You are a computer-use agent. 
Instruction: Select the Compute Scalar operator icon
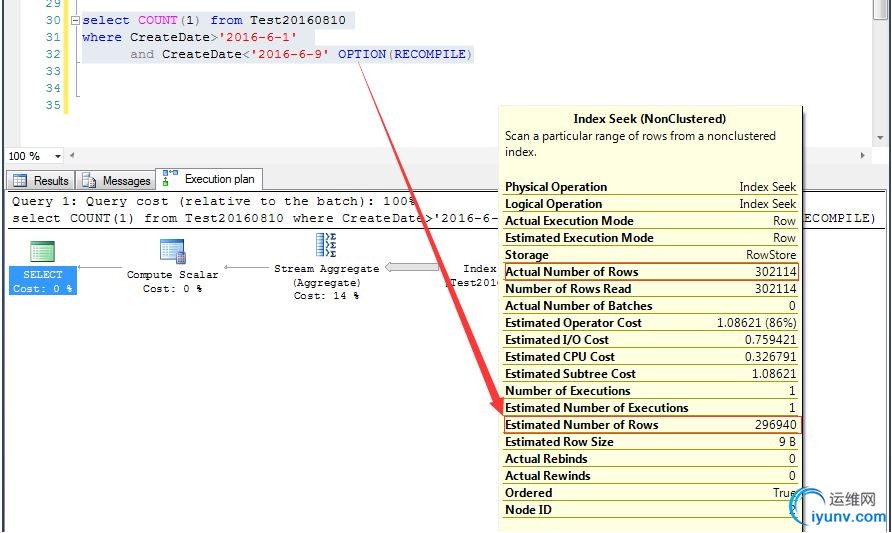coord(172,251)
